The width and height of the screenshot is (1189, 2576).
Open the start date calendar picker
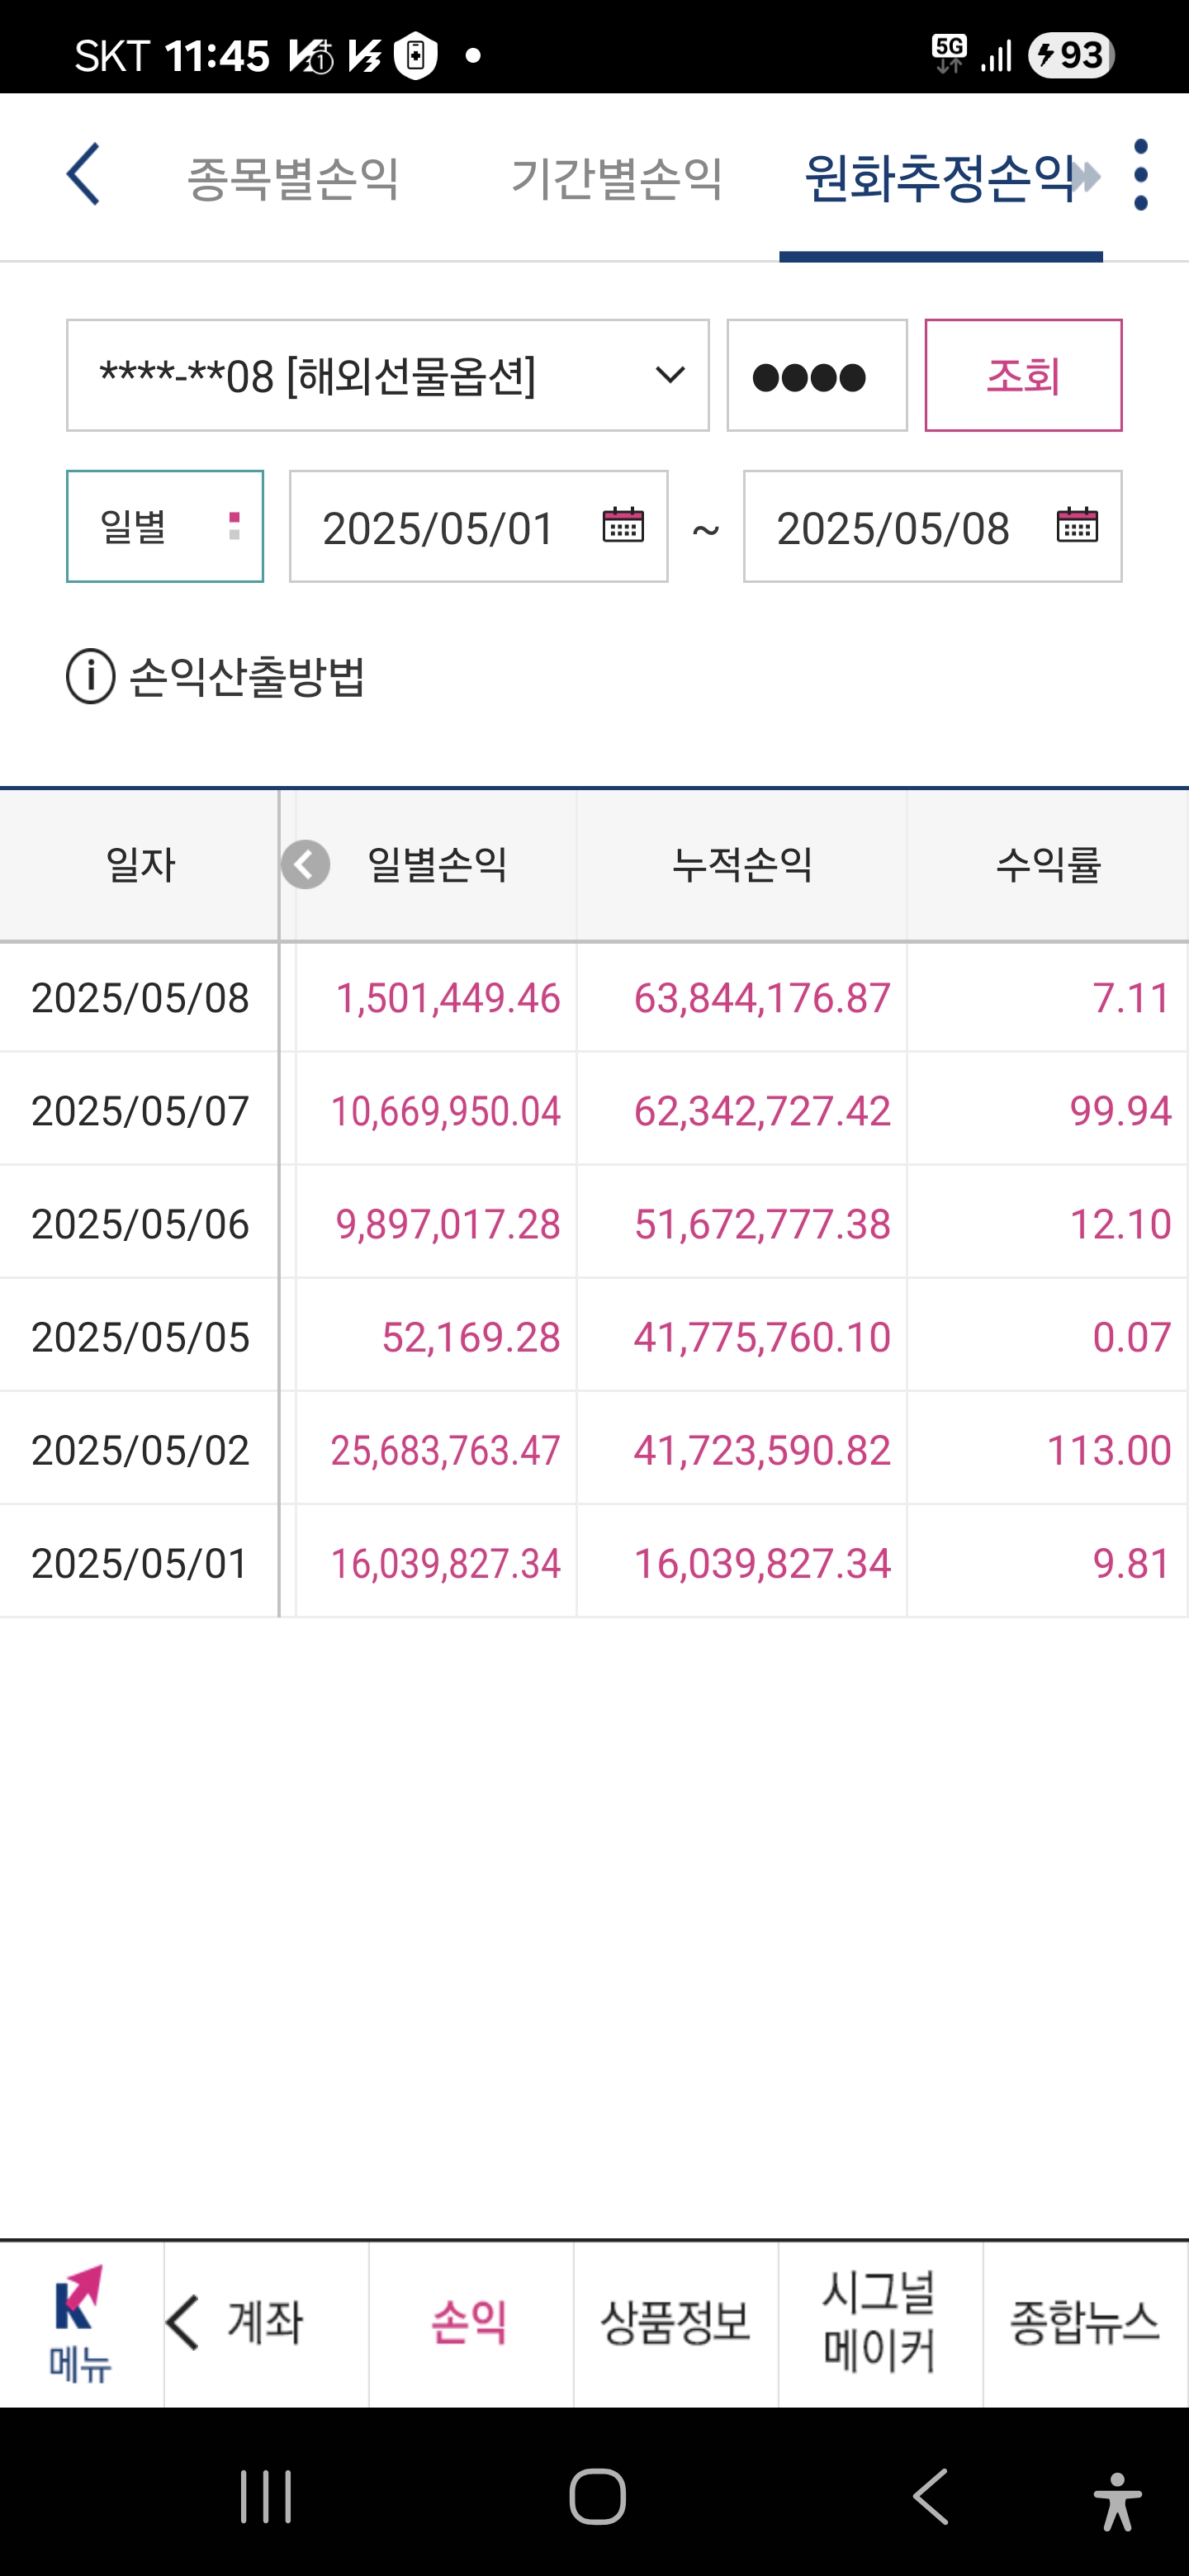pos(622,525)
